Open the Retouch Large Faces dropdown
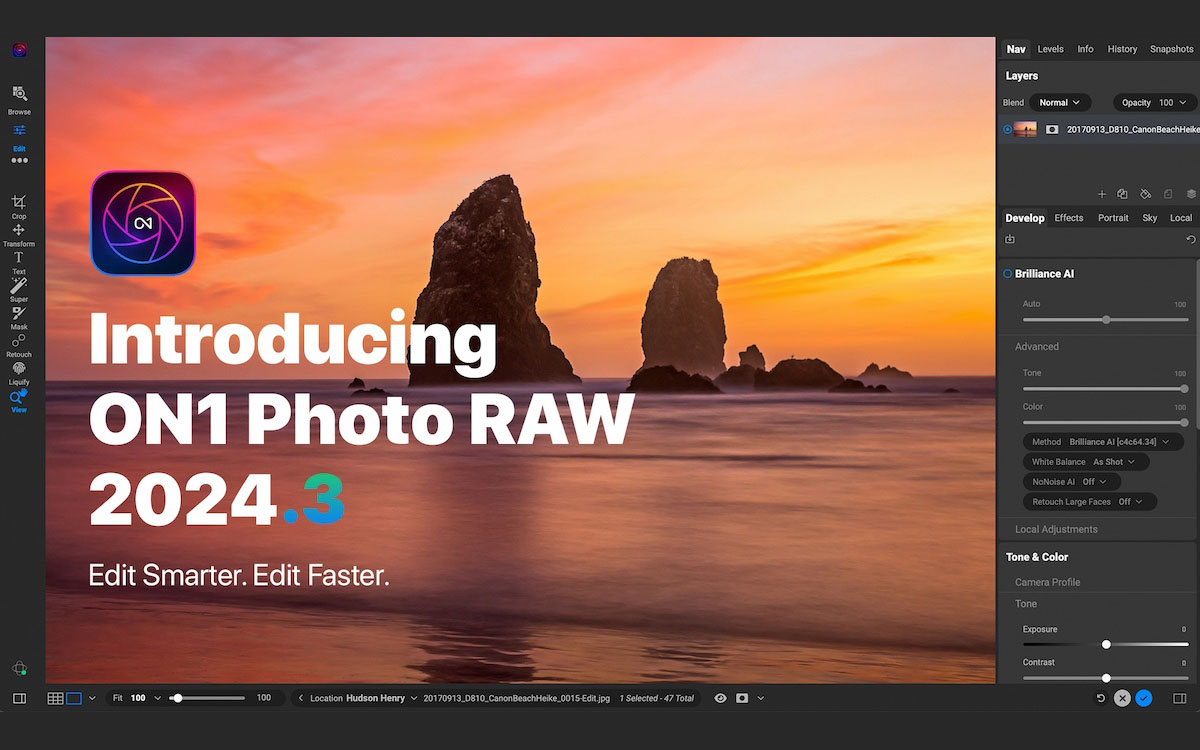 (1089, 502)
